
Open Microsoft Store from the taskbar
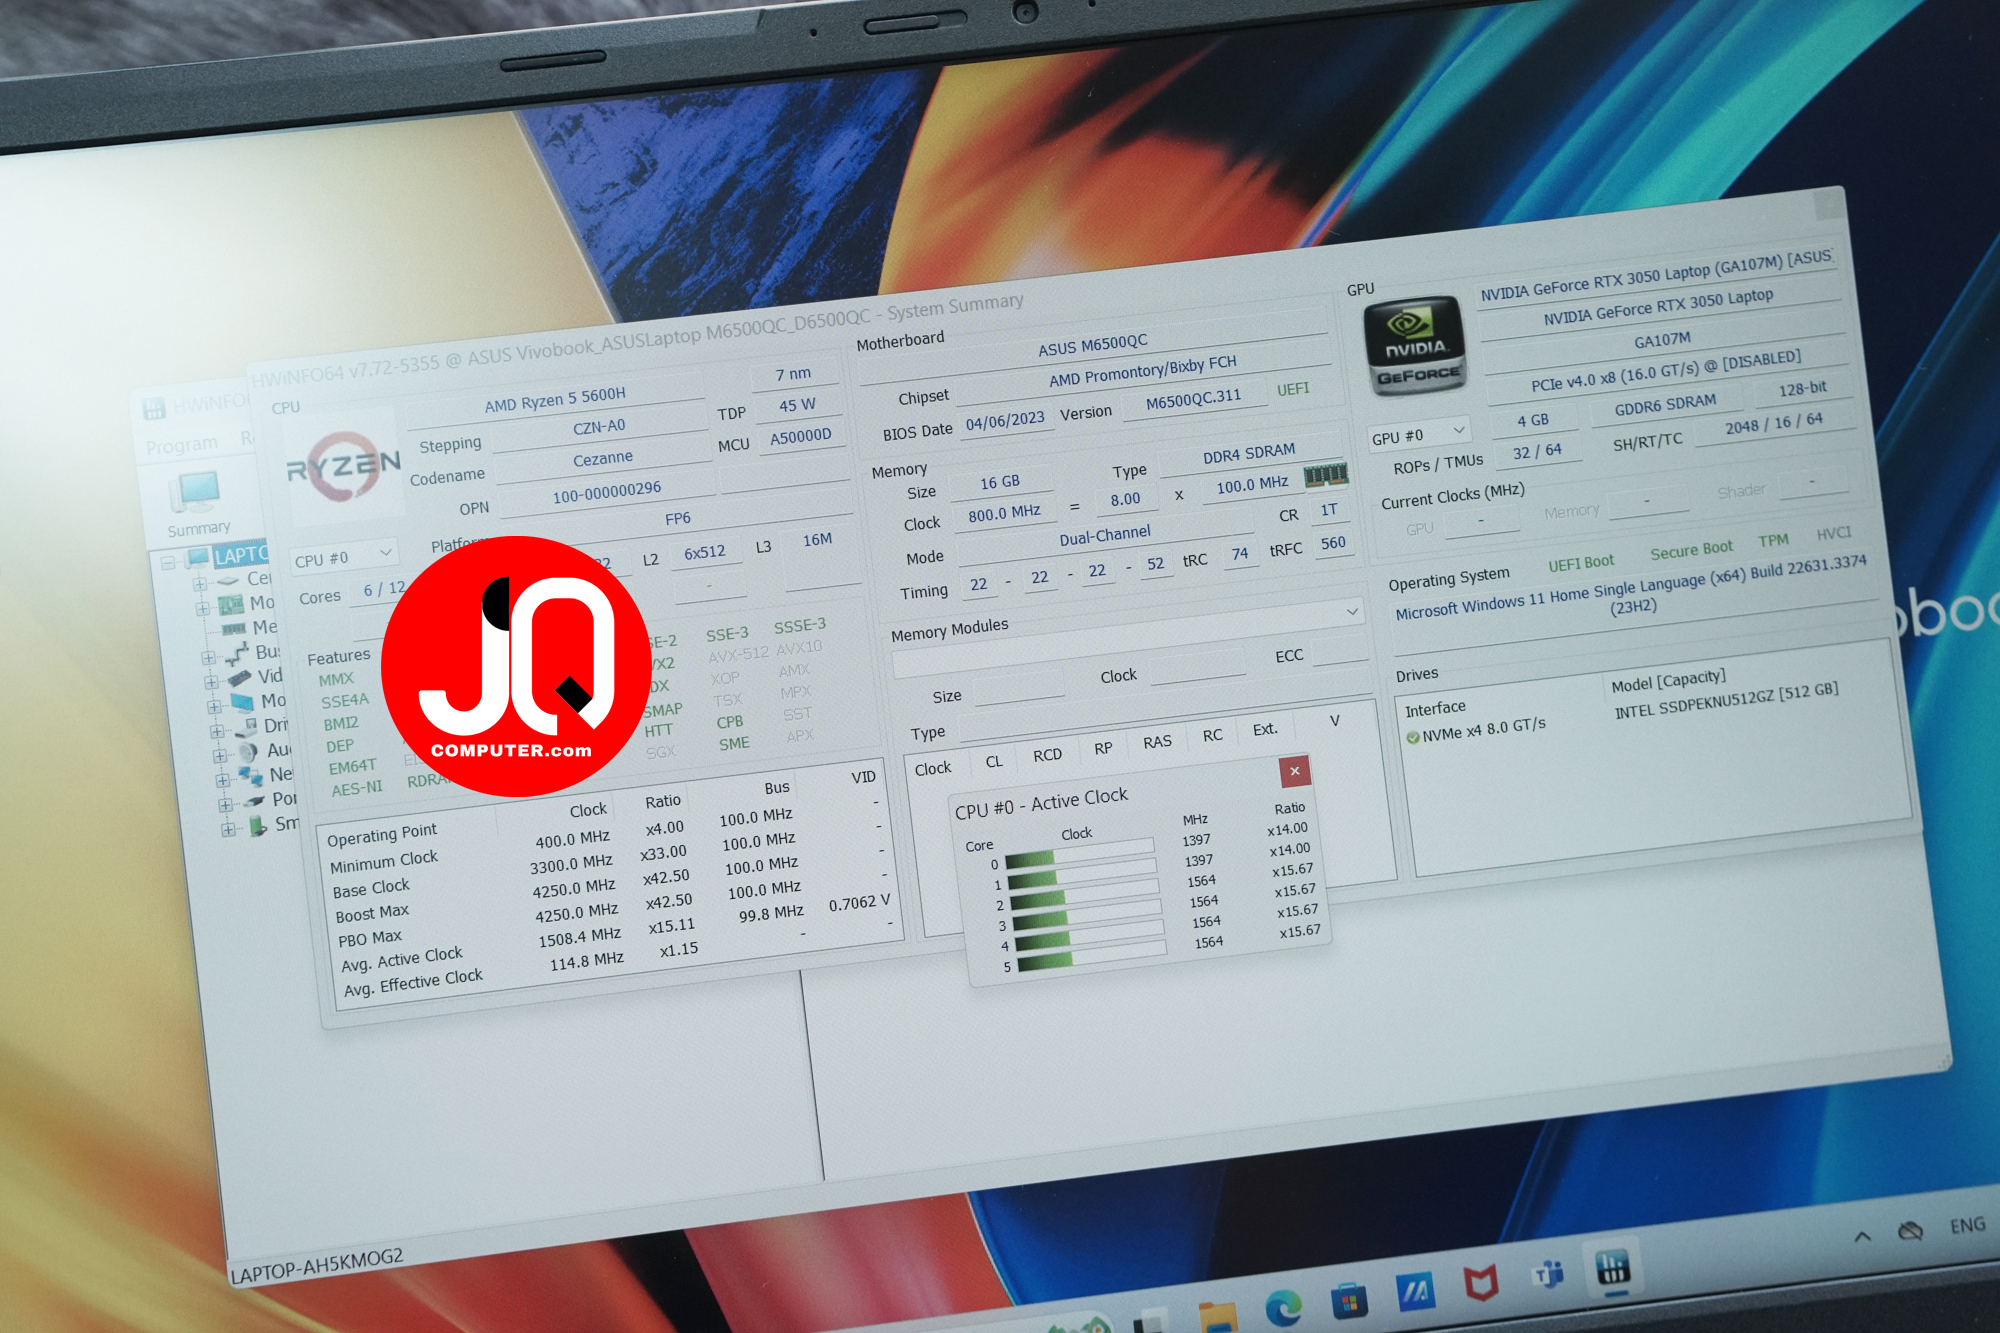[x=1348, y=1300]
